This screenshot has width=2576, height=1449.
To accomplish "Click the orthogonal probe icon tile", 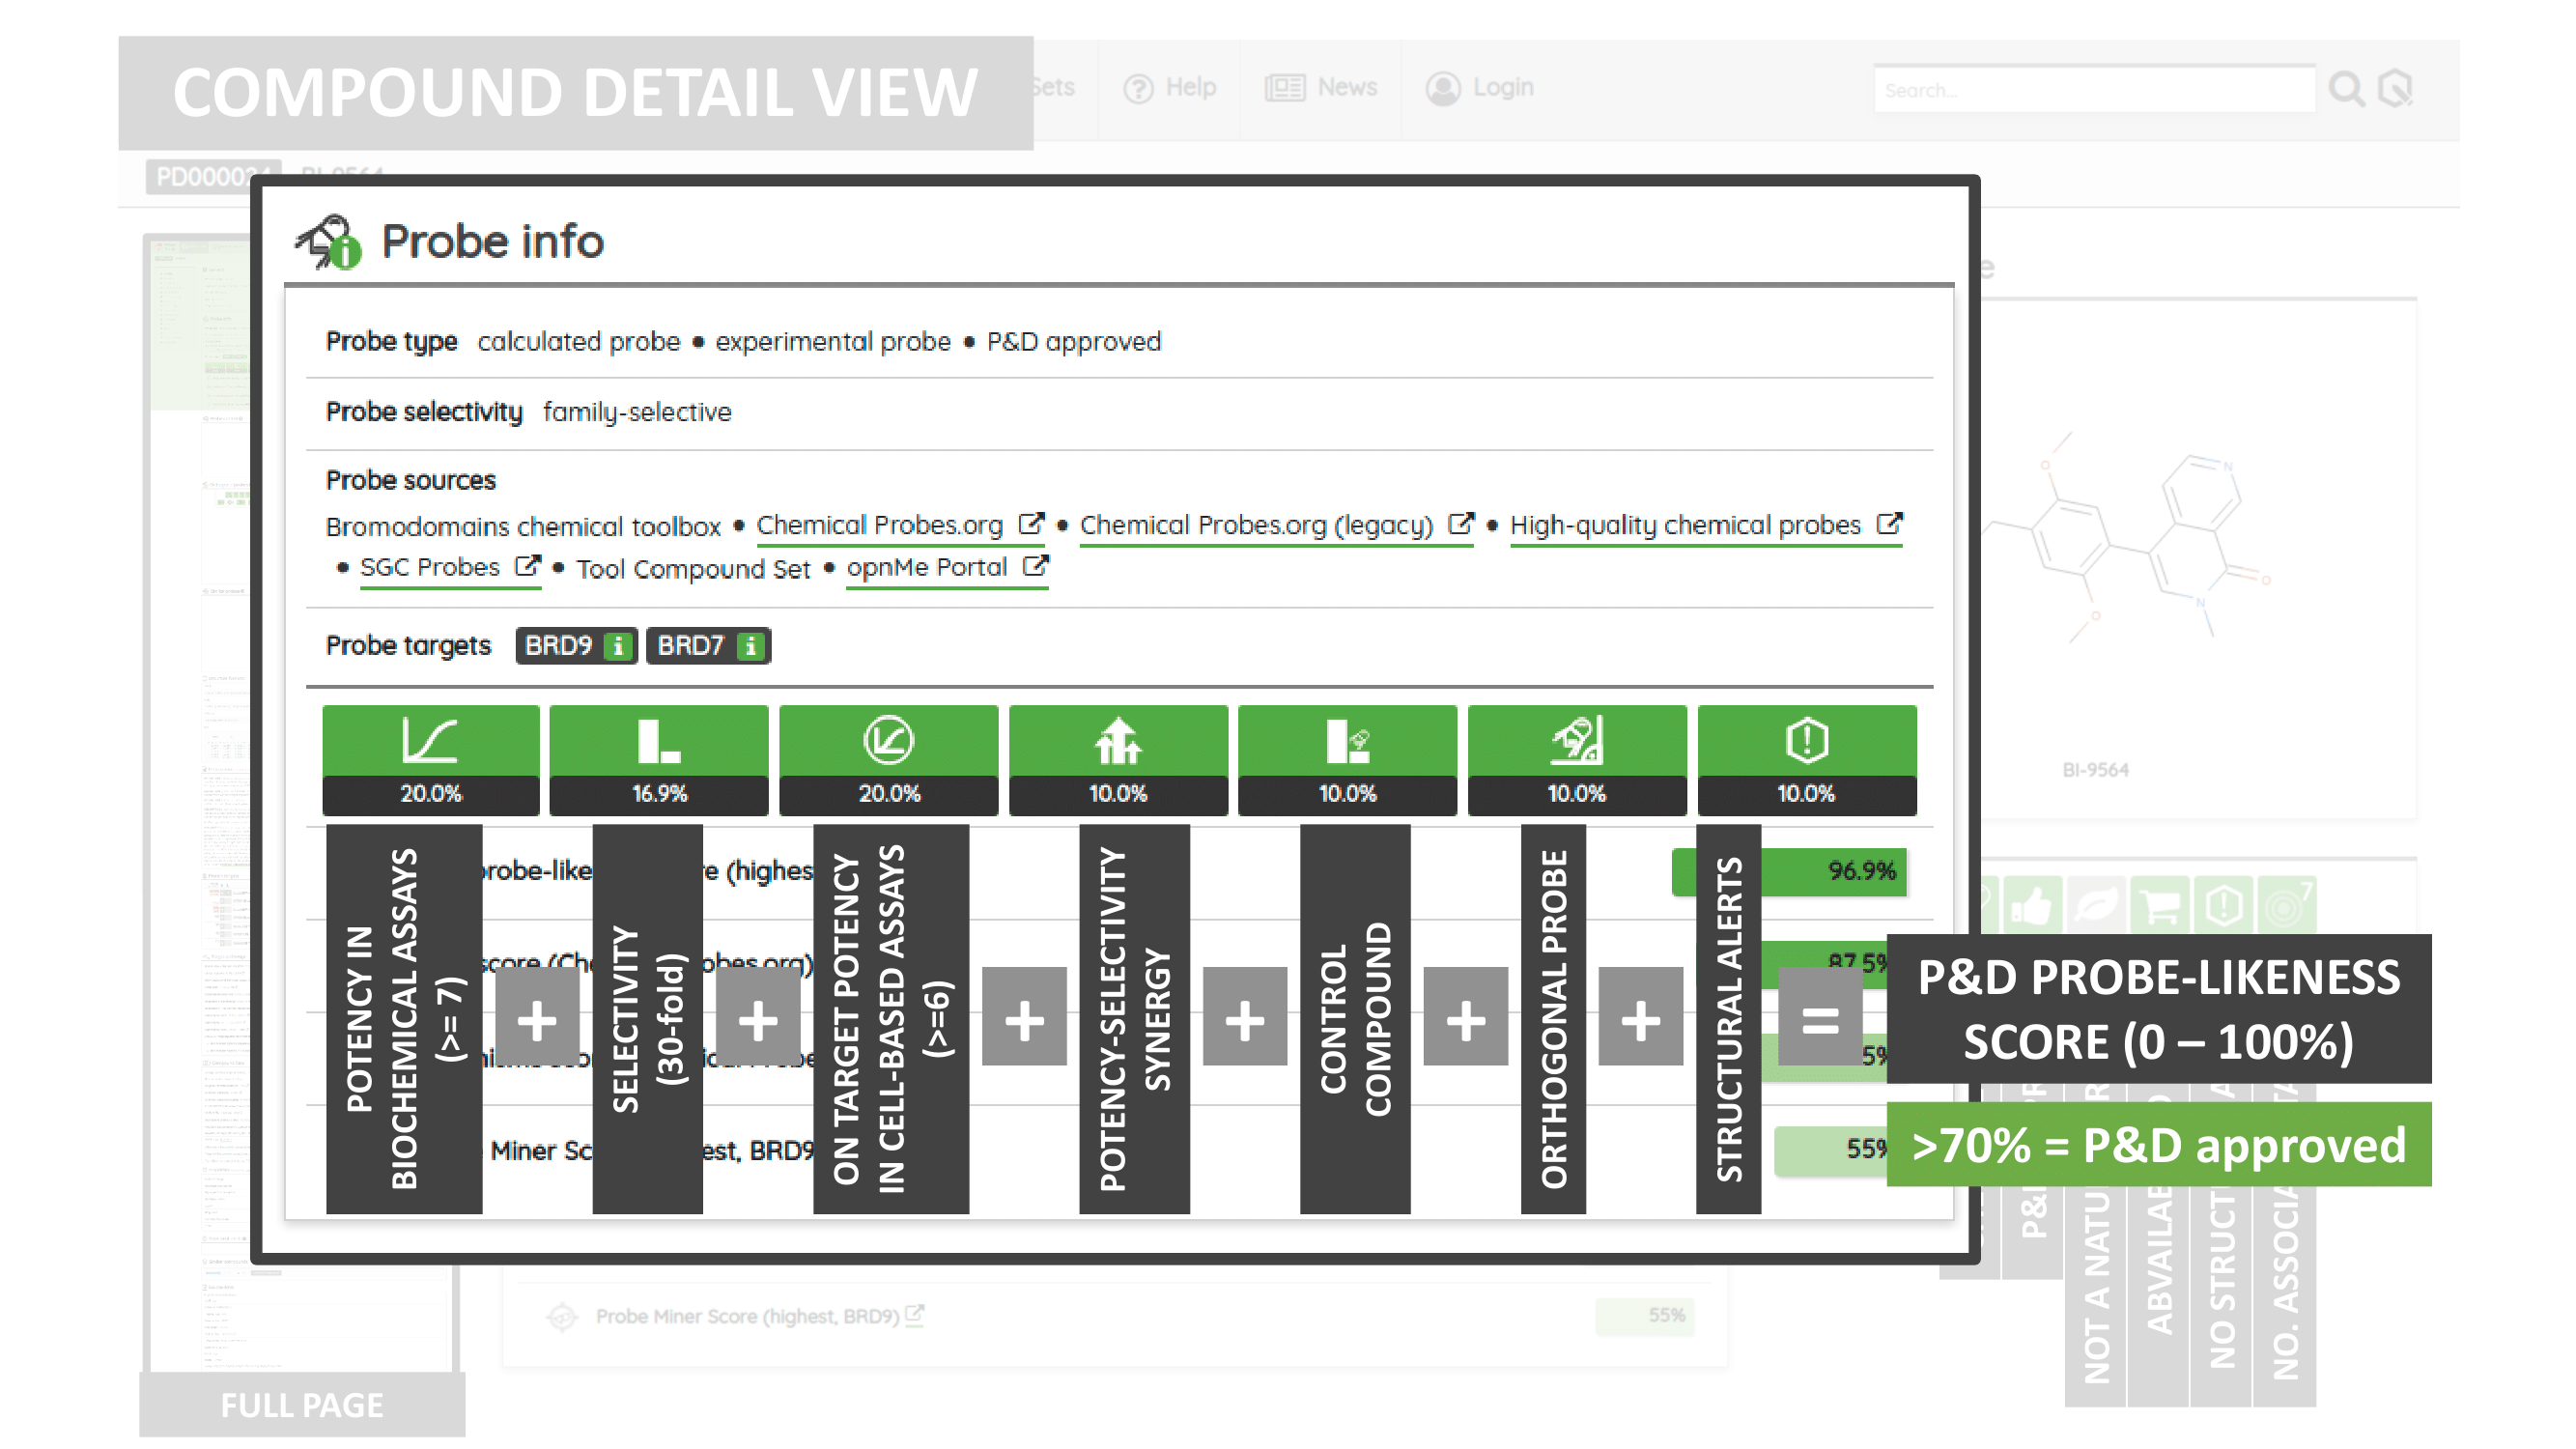I will [1577, 741].
